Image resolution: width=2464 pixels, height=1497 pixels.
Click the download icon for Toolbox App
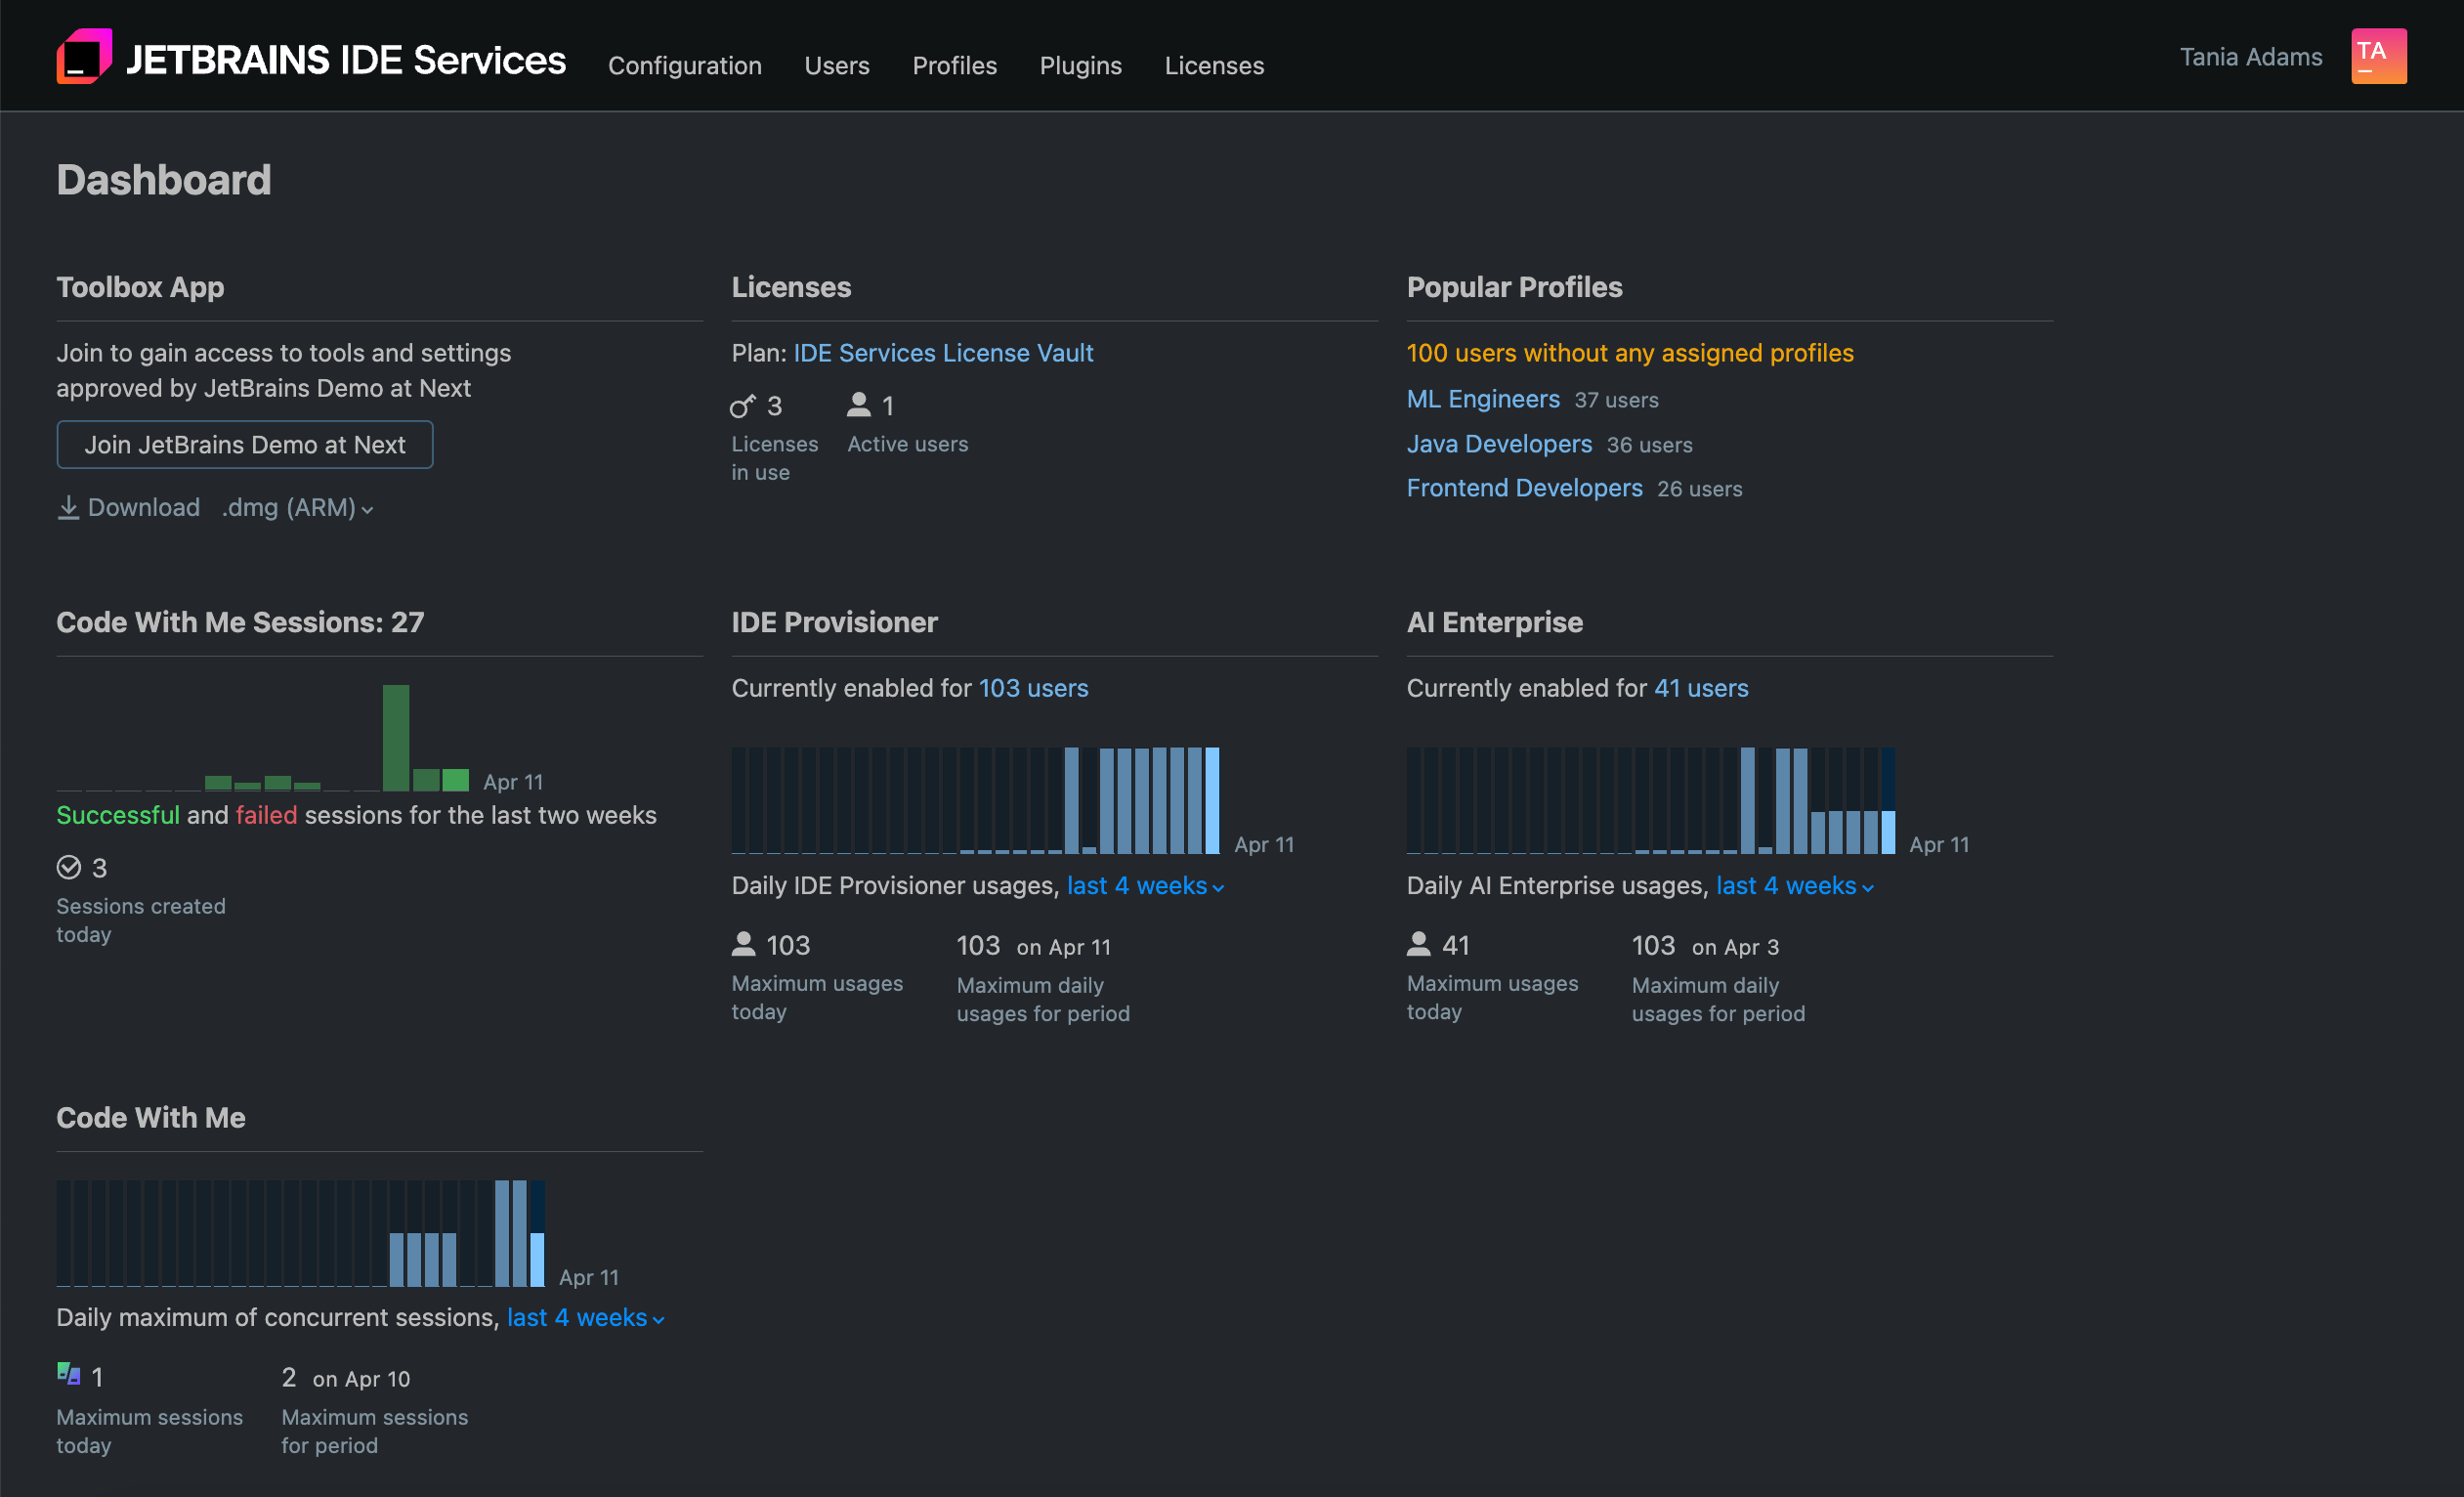68,507
